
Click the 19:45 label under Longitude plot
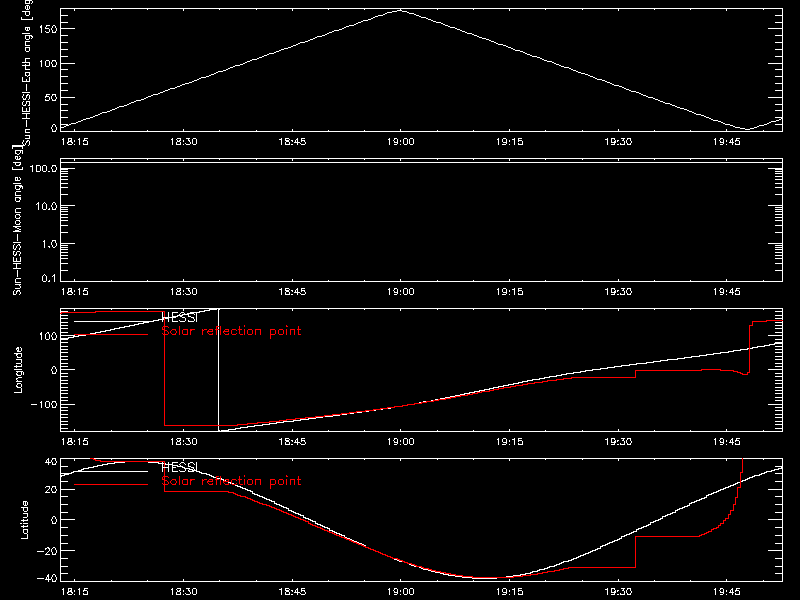(727, 441)
